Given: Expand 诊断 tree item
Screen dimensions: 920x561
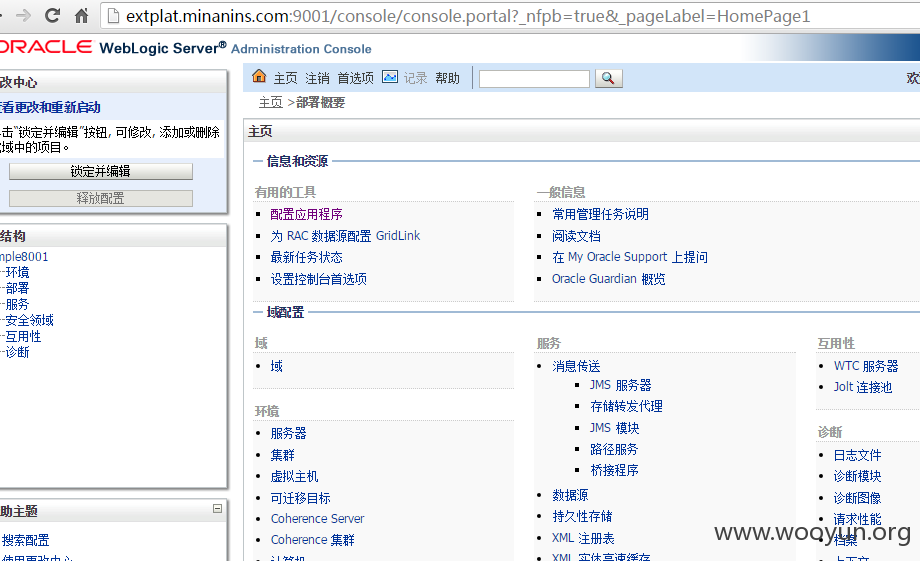Looking at the screenshot, I should pyautogui.click(x=17, y=352).
